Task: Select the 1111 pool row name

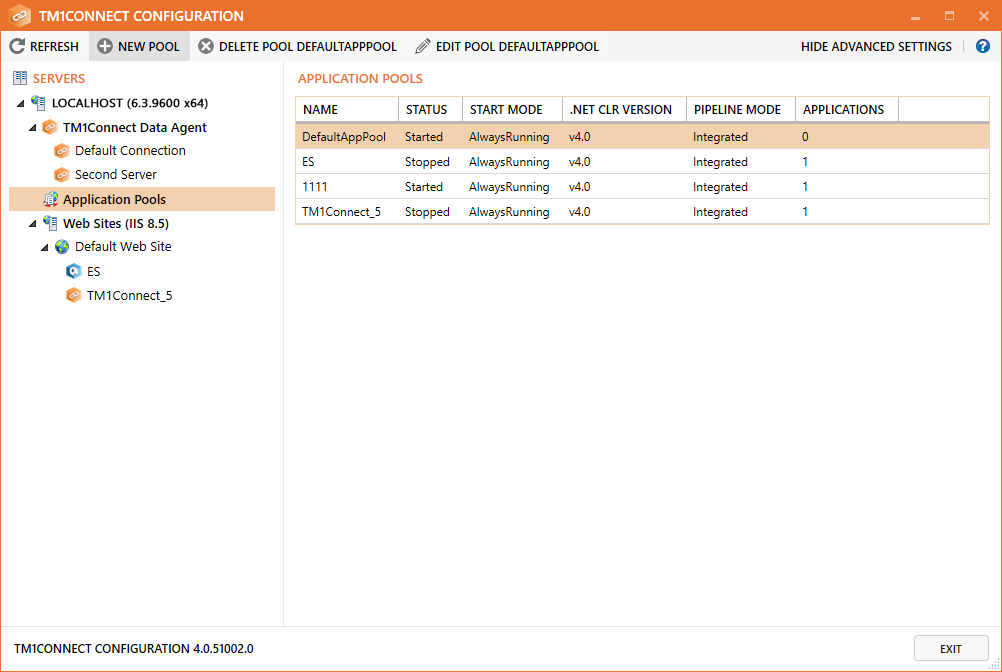Action: [x=314, y=187]
